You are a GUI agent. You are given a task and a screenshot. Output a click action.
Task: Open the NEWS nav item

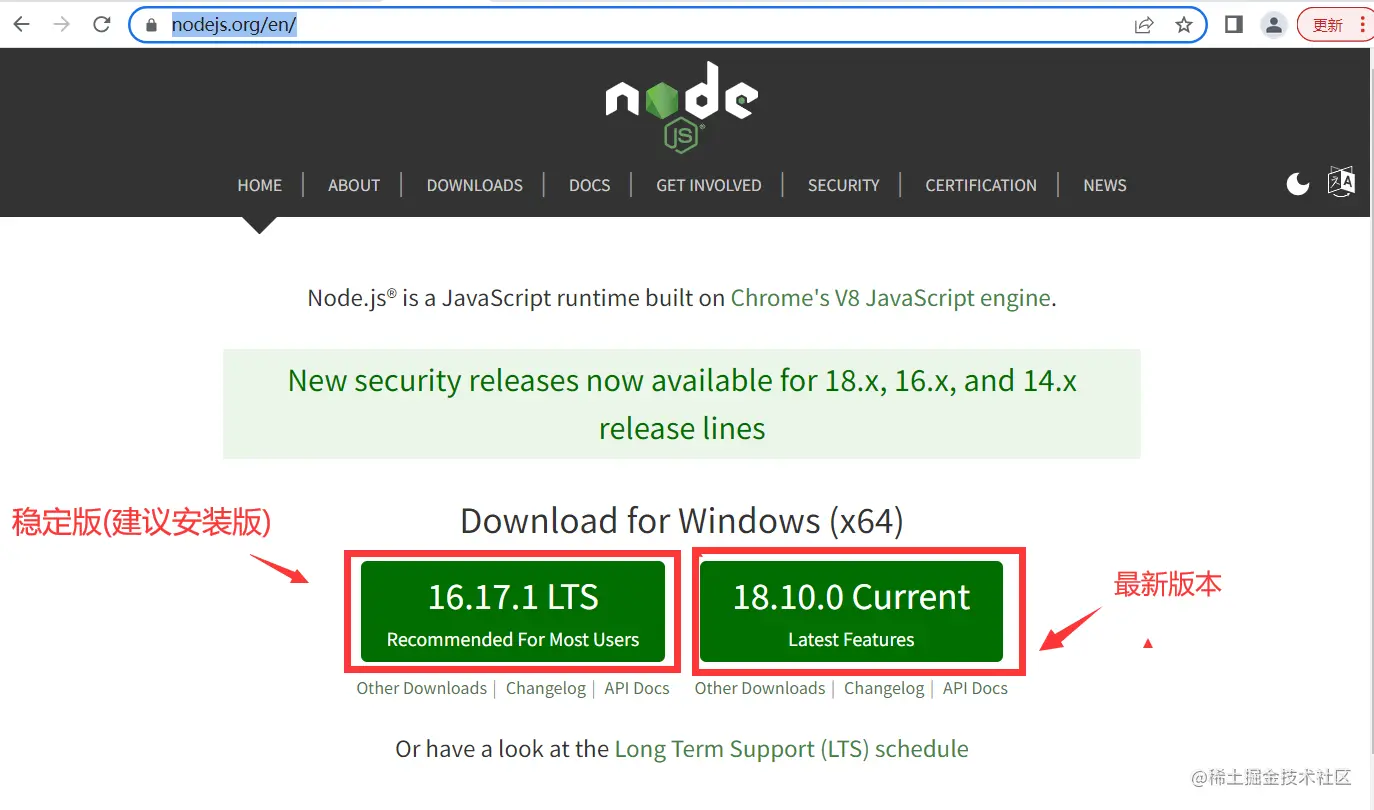tap(1105, 185)
